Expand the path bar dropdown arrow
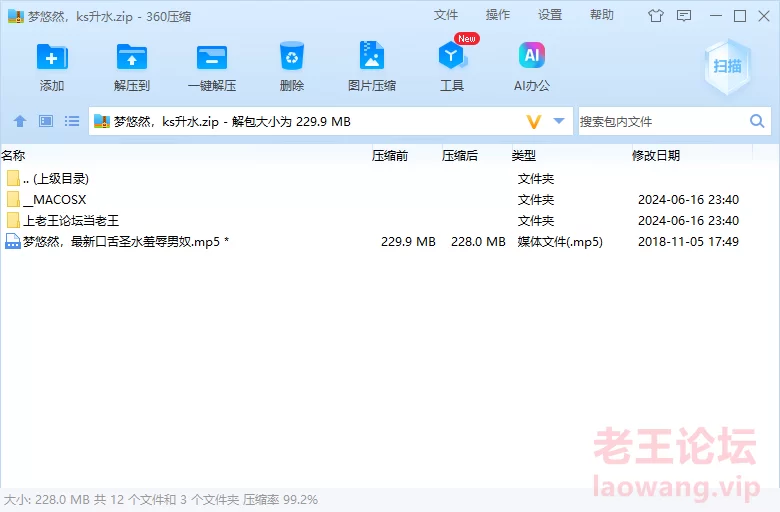 point(559,121)
